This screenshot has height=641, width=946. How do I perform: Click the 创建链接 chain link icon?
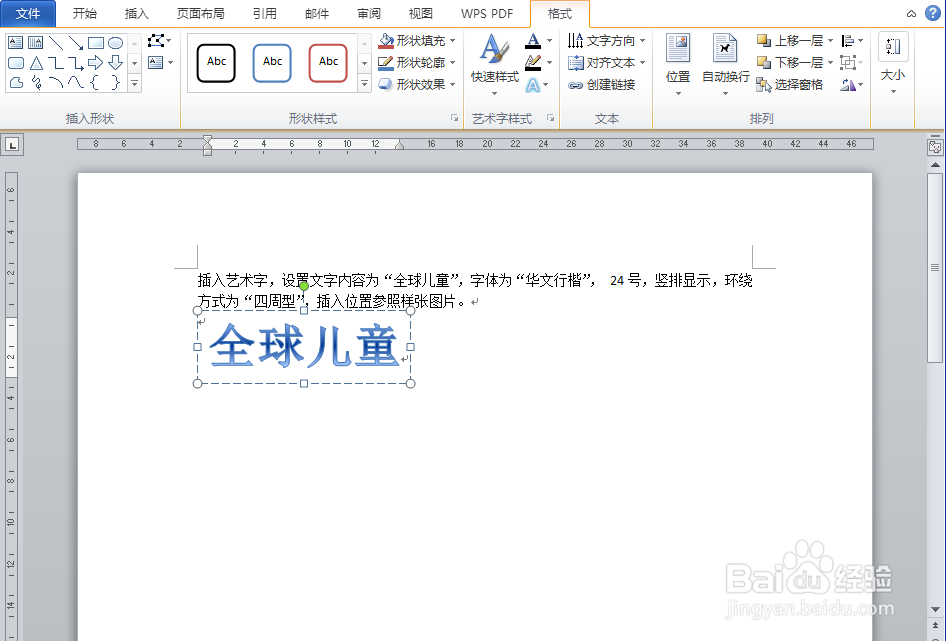tap(578, 85)
